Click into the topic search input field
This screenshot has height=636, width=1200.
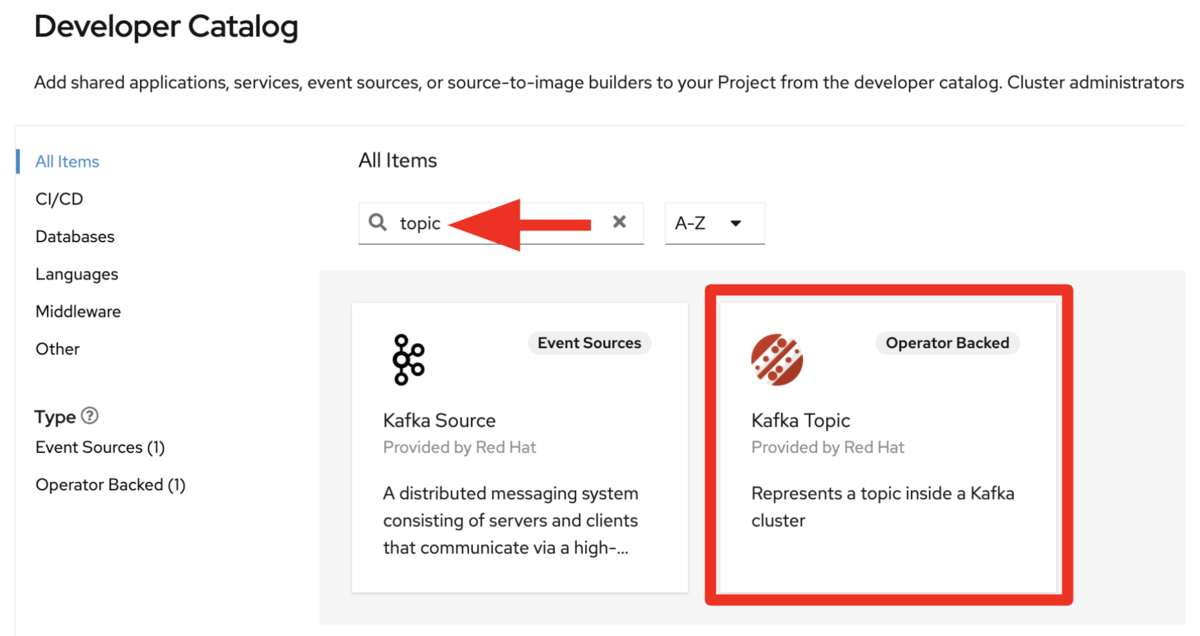tap(500, 223)
